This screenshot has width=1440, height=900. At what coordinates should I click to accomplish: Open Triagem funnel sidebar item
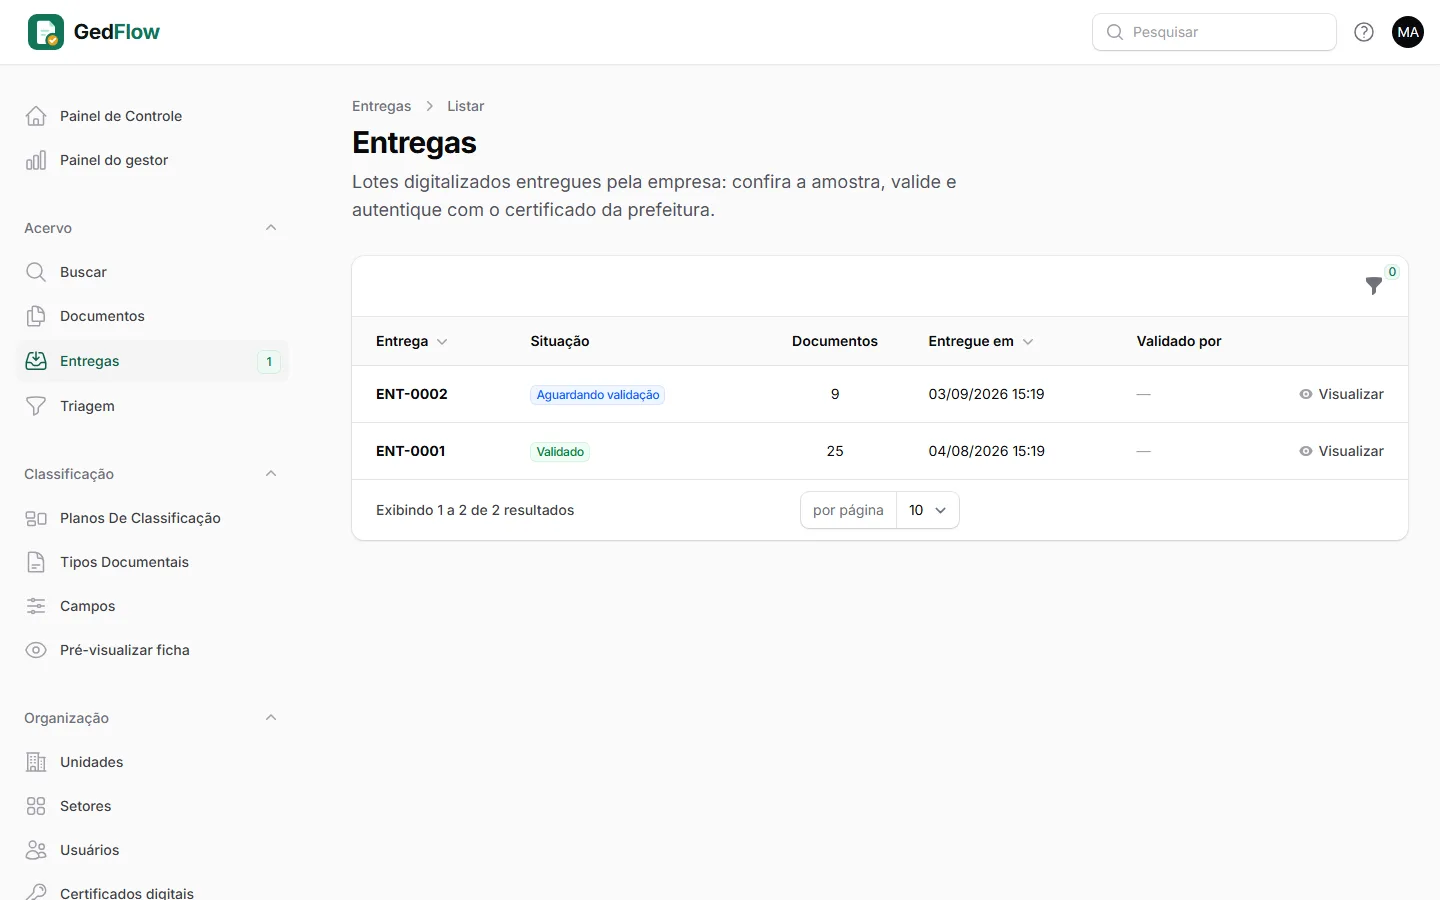pos(152,406)
